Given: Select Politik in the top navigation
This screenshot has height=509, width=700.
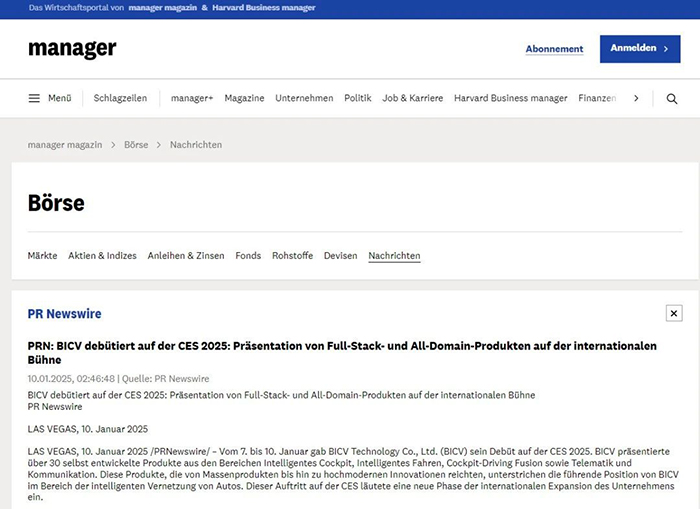Looking at the screenshot, I should coord(357,98).
